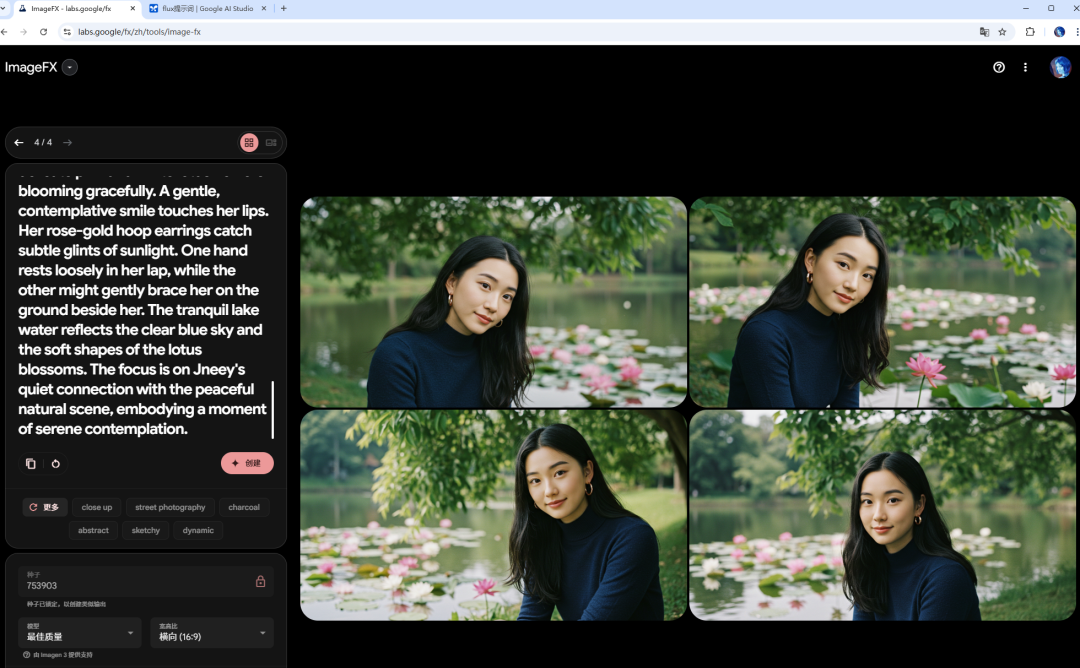Screen dimensions: 1080x668
Task: Open the three-dot more options menu
Action: pyautogui.click(x=1025, y=67)
